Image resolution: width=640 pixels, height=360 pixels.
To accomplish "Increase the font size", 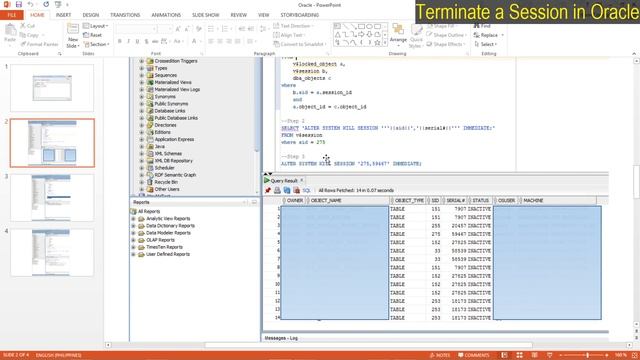I will [178, 29].
